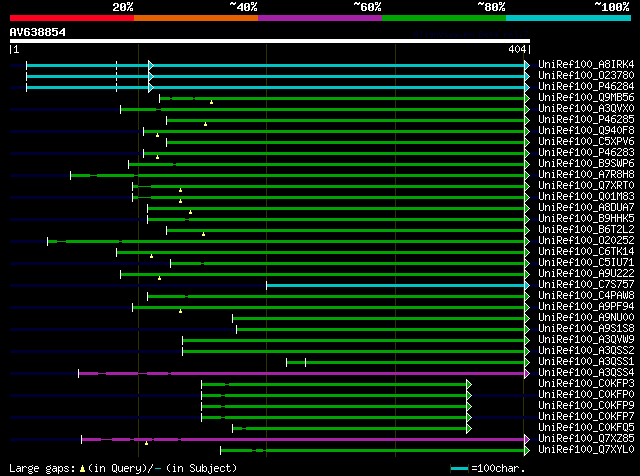
Task: Select the UniRef100_A7R8H8 hit name
Action: (x=586, y=175)
